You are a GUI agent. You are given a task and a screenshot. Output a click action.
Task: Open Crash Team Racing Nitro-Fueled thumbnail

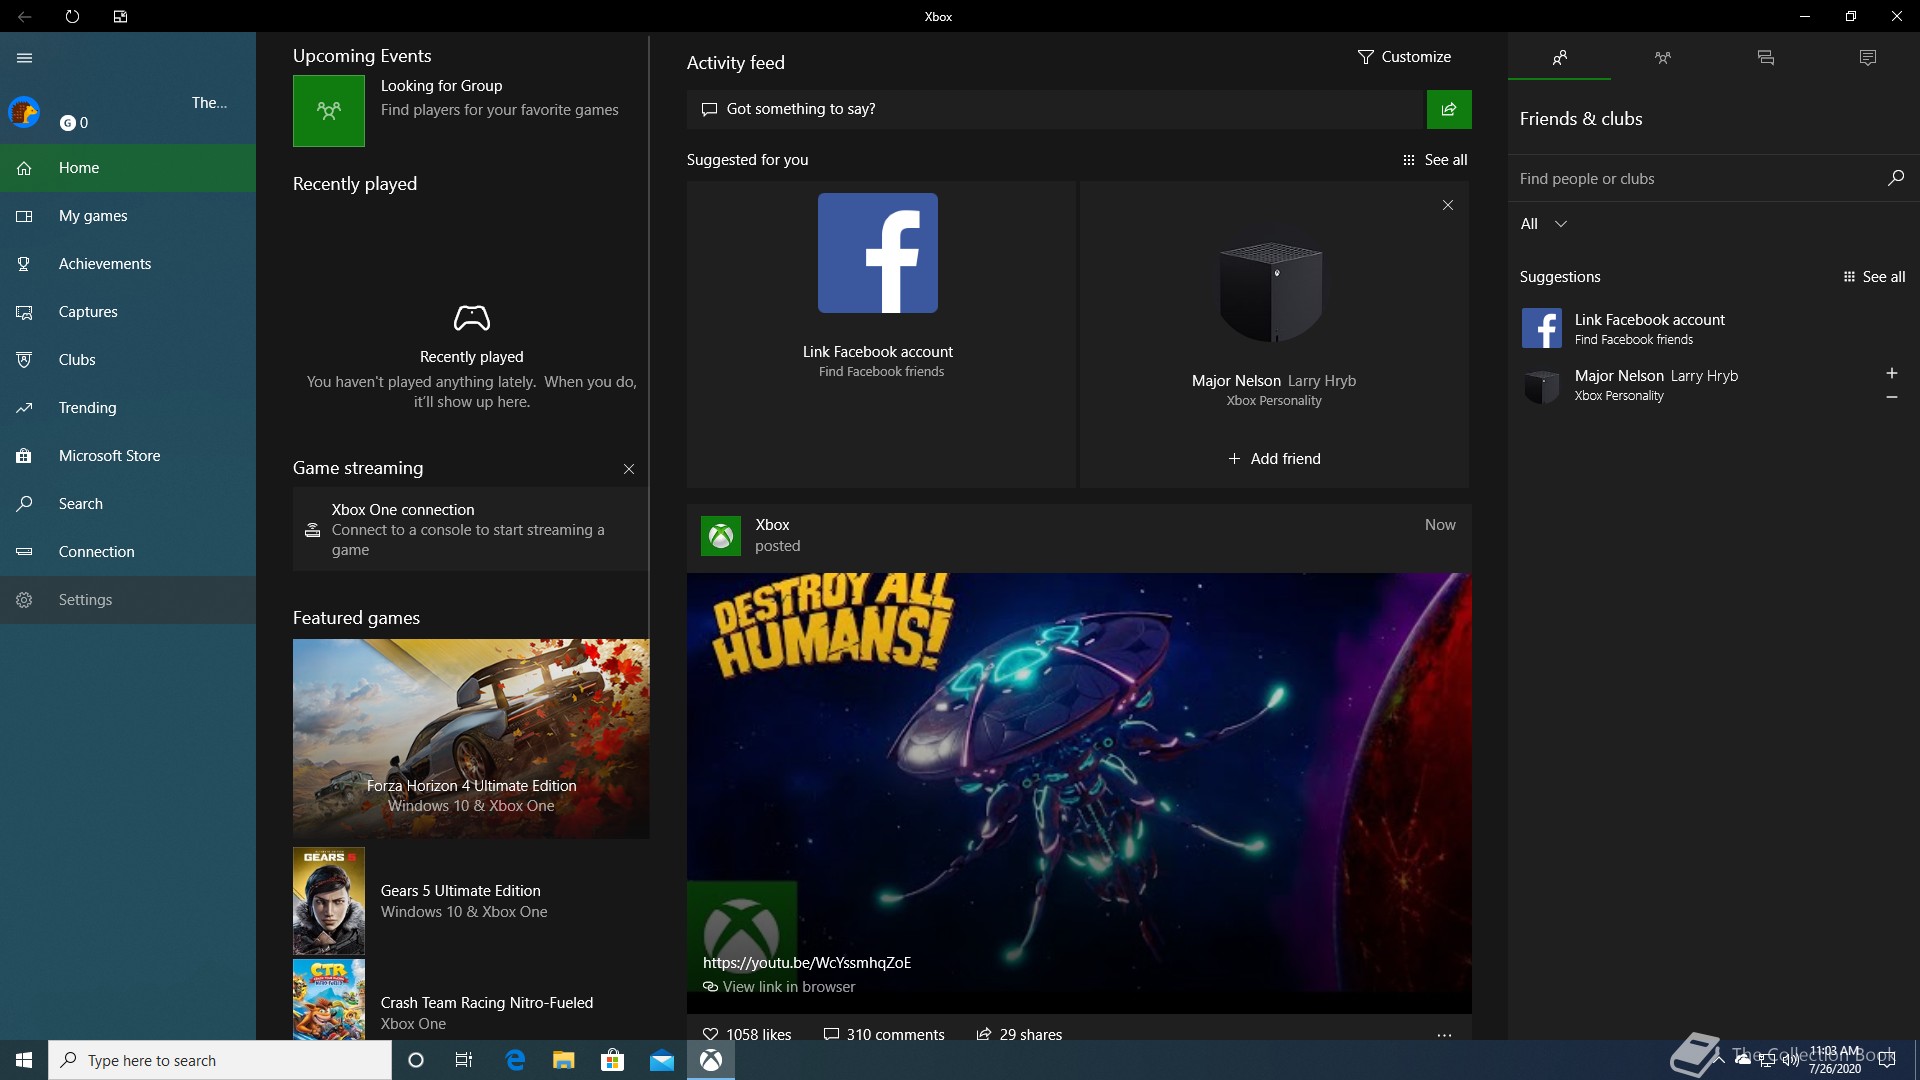pyautogui.click(x=329, y=1000)
